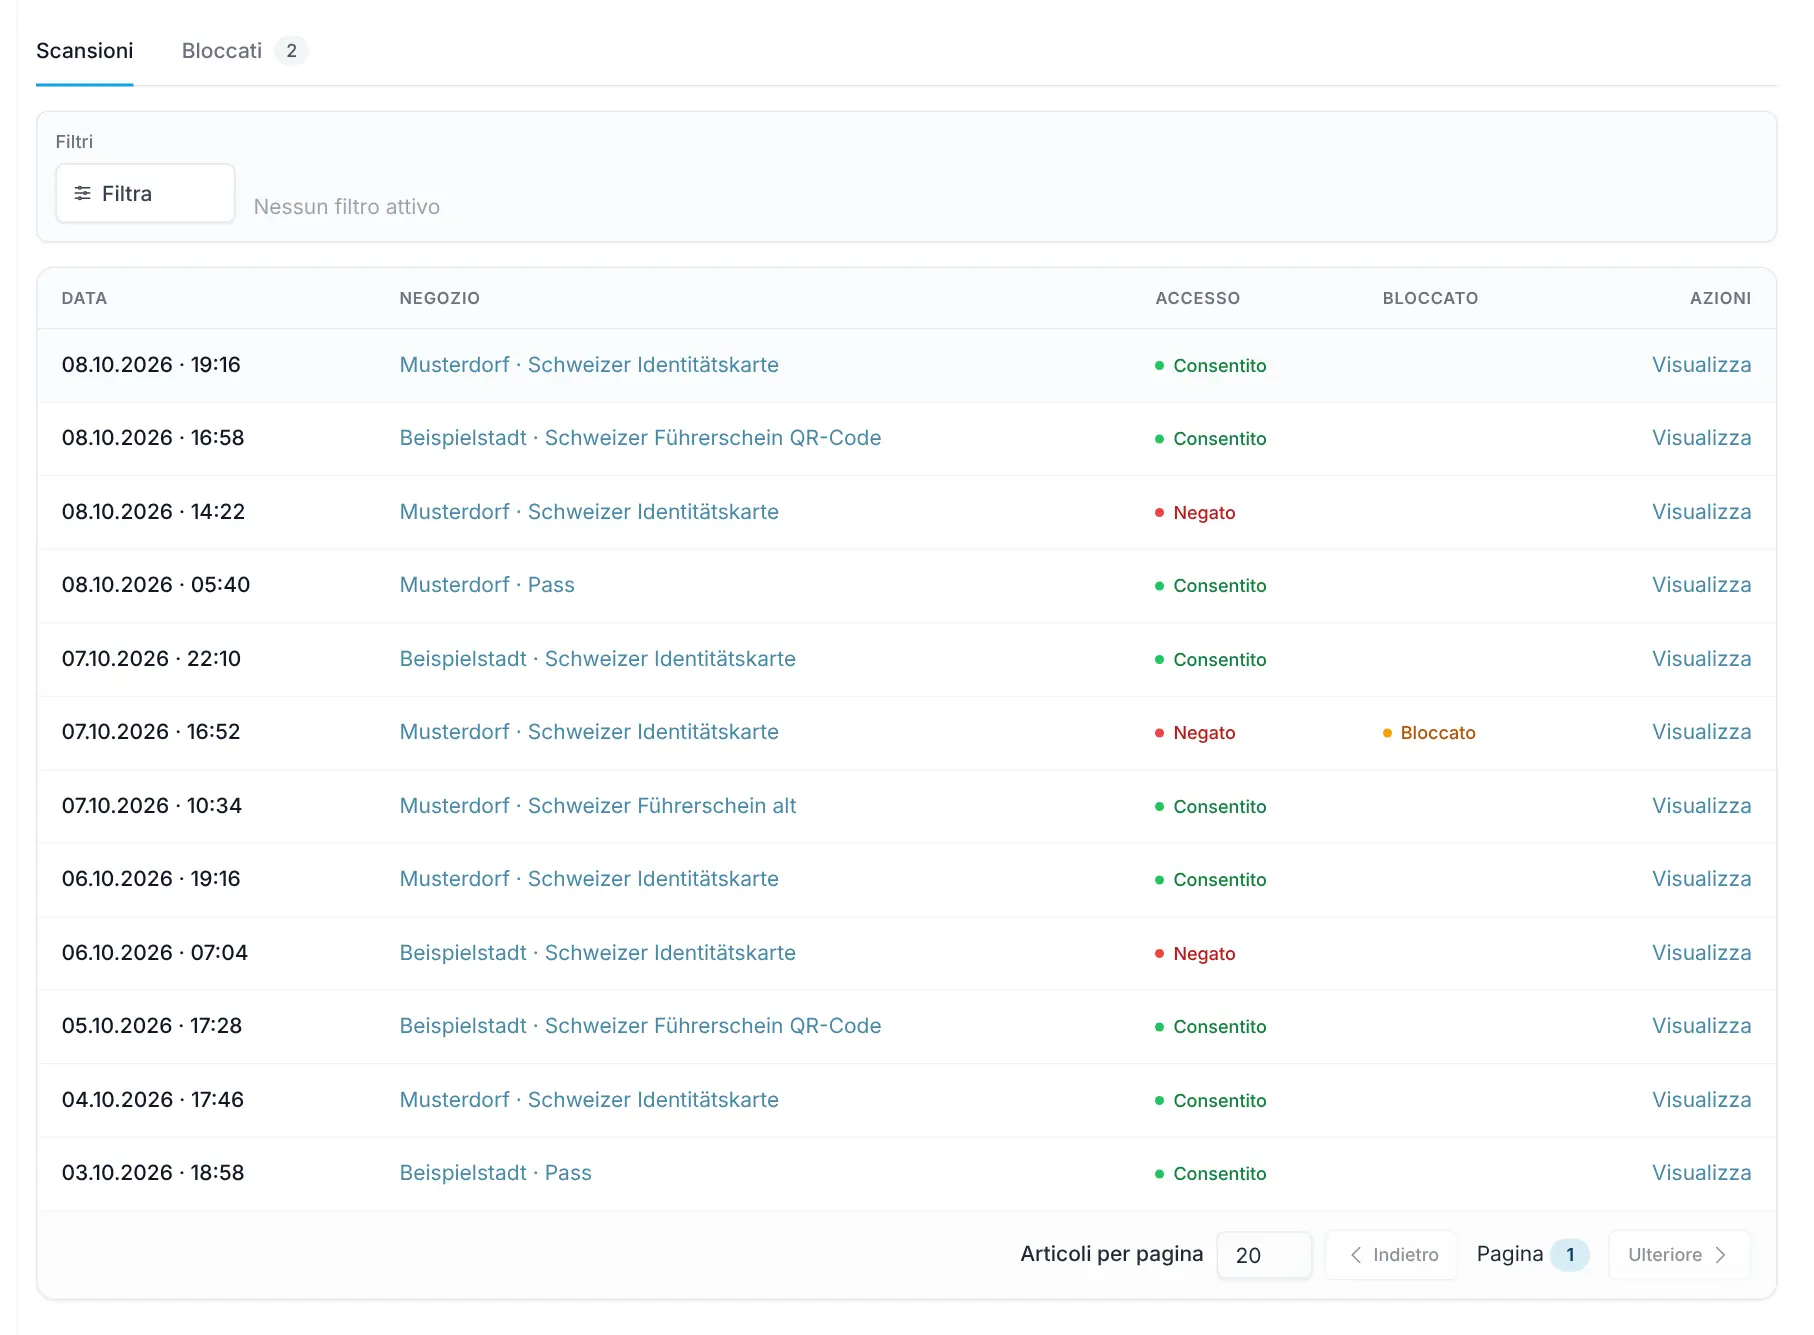
Task: Click Visualizza for the 05.10.2026 17:28 scan
Action: 1701,1026
